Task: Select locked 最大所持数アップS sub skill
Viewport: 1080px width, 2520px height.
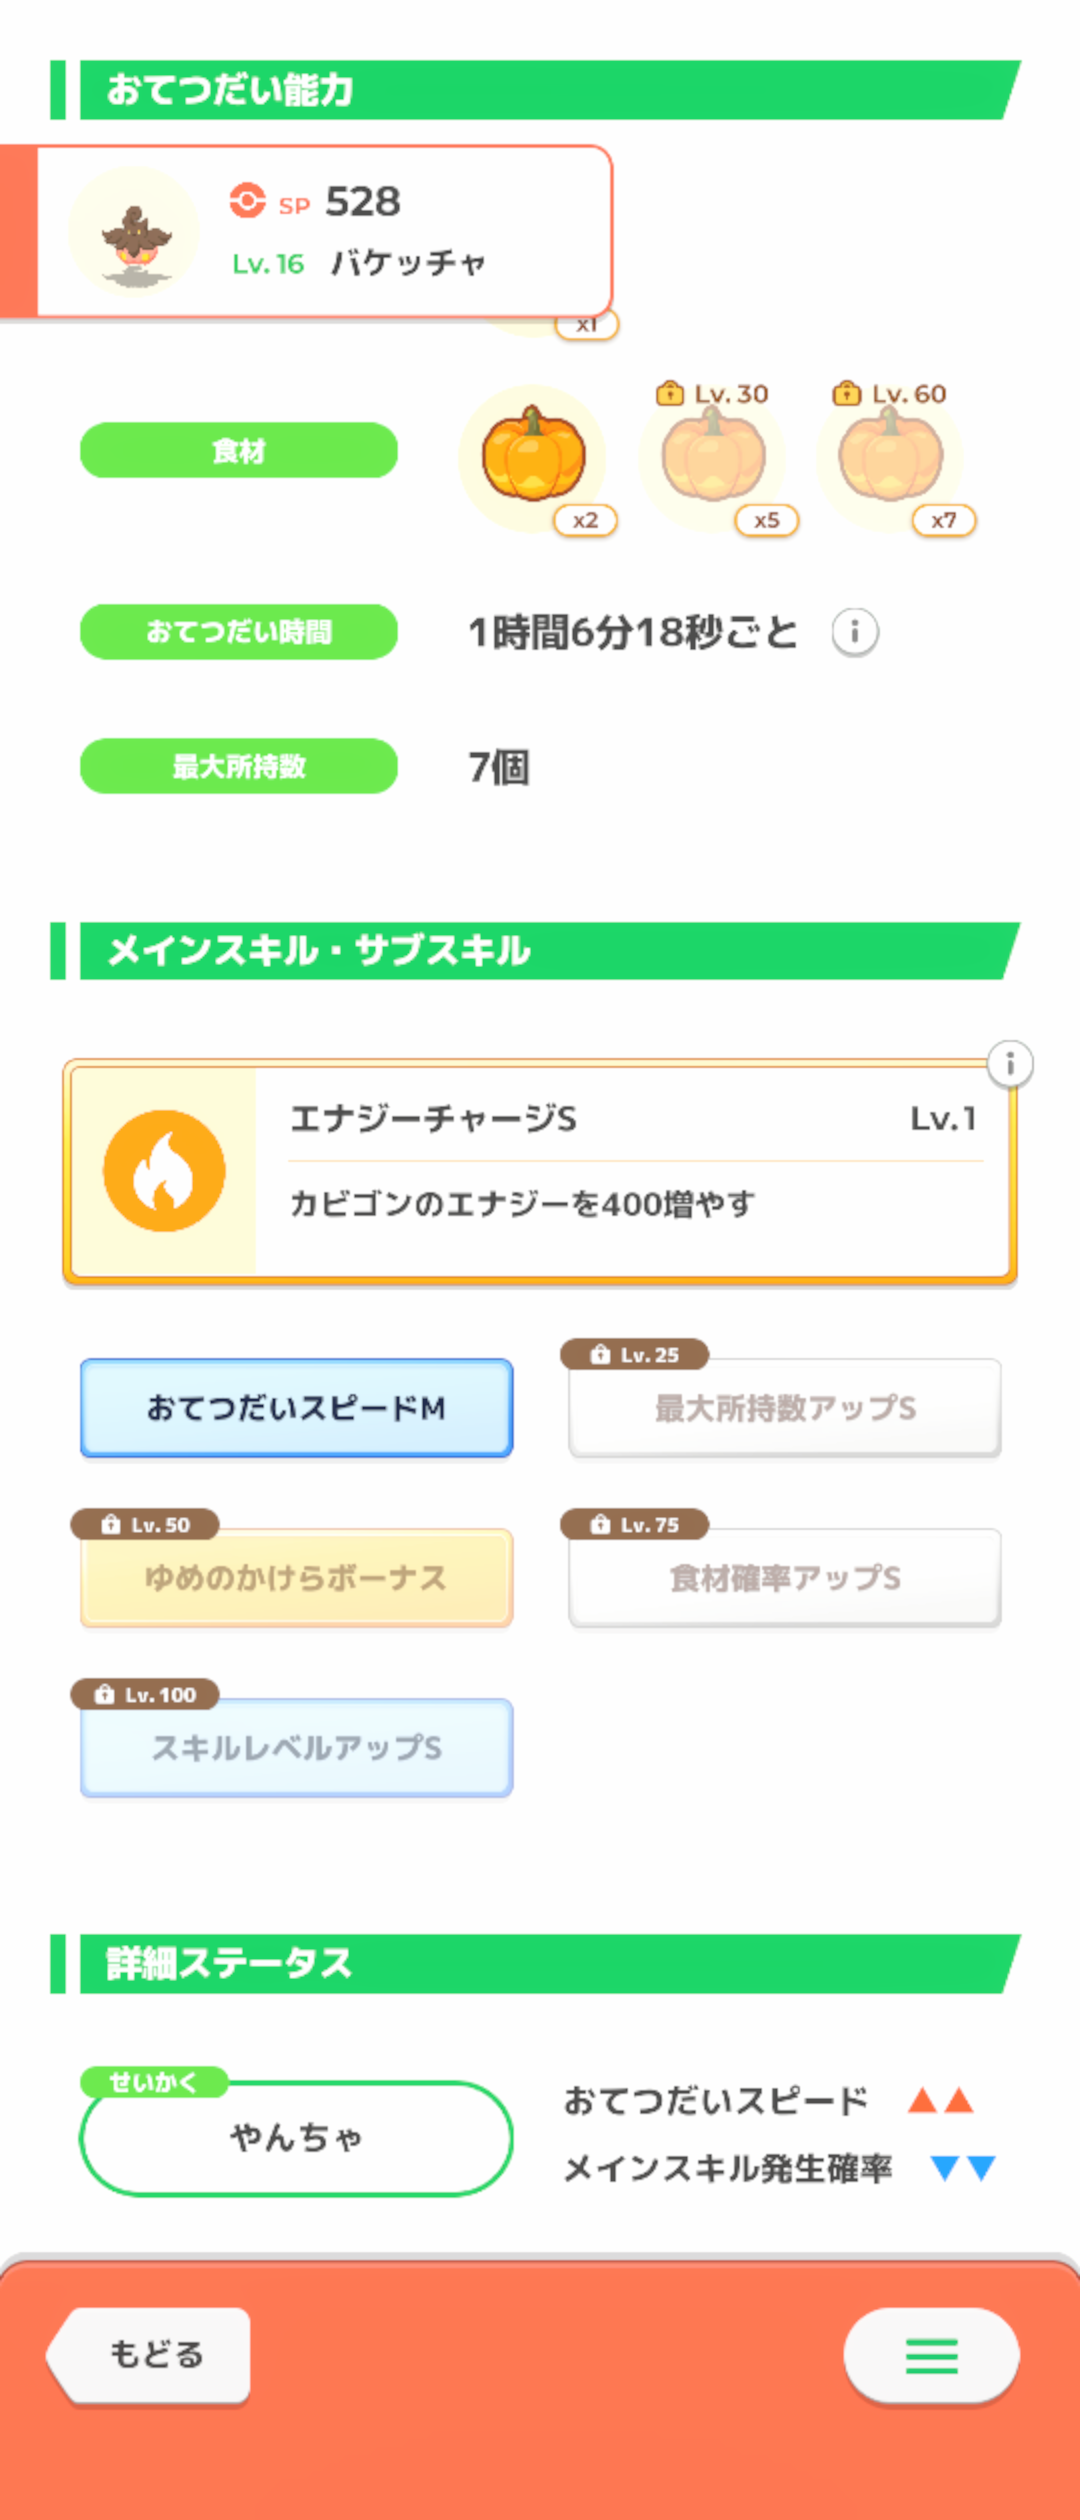Action: point(785,1408)
